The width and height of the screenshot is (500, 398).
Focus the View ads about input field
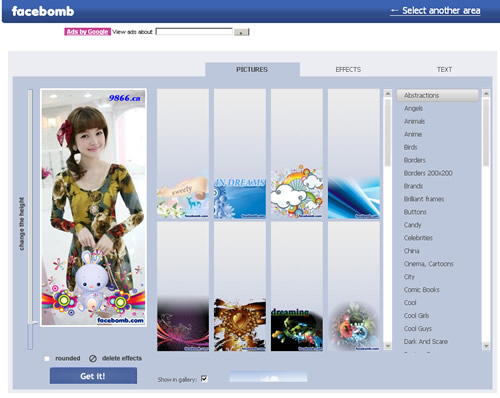click(x=194, y=32)
